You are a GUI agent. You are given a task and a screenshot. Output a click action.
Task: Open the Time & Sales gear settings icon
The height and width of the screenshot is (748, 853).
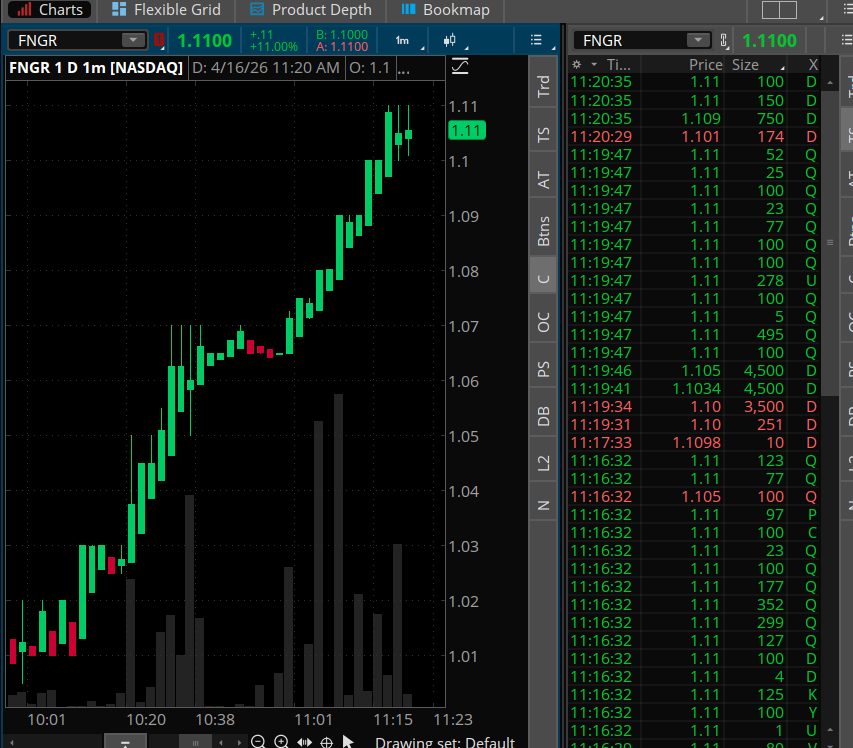pyautogui.click(x=577, y=65)
